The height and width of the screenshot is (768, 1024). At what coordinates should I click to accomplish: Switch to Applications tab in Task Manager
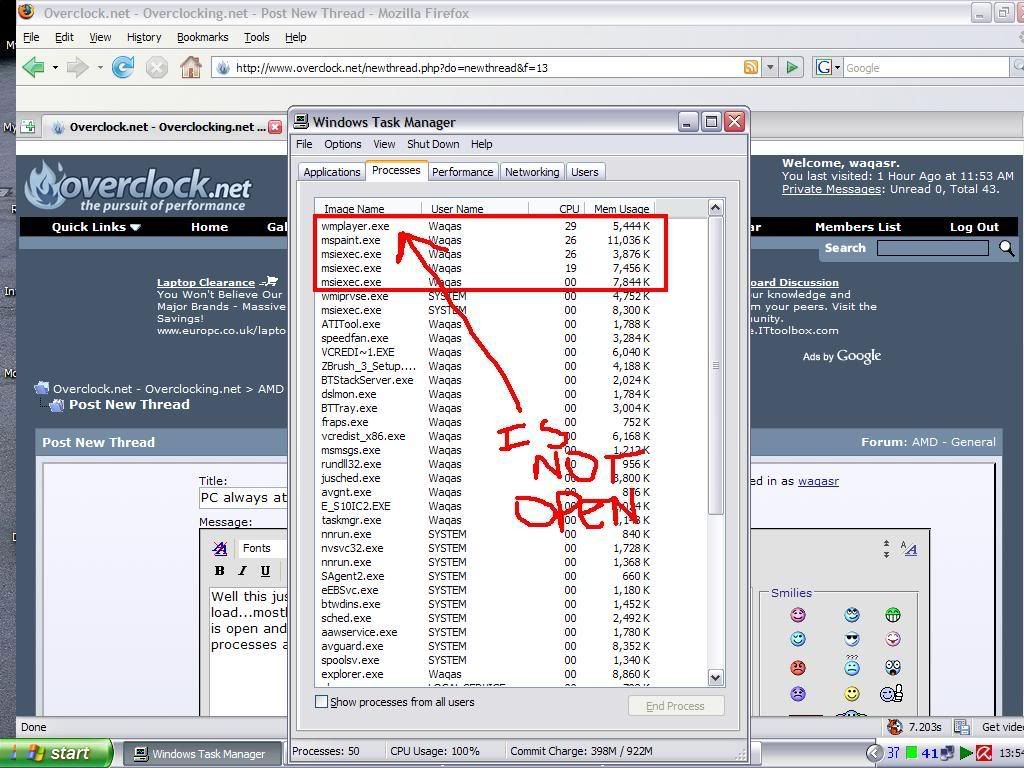coord(332,172)
